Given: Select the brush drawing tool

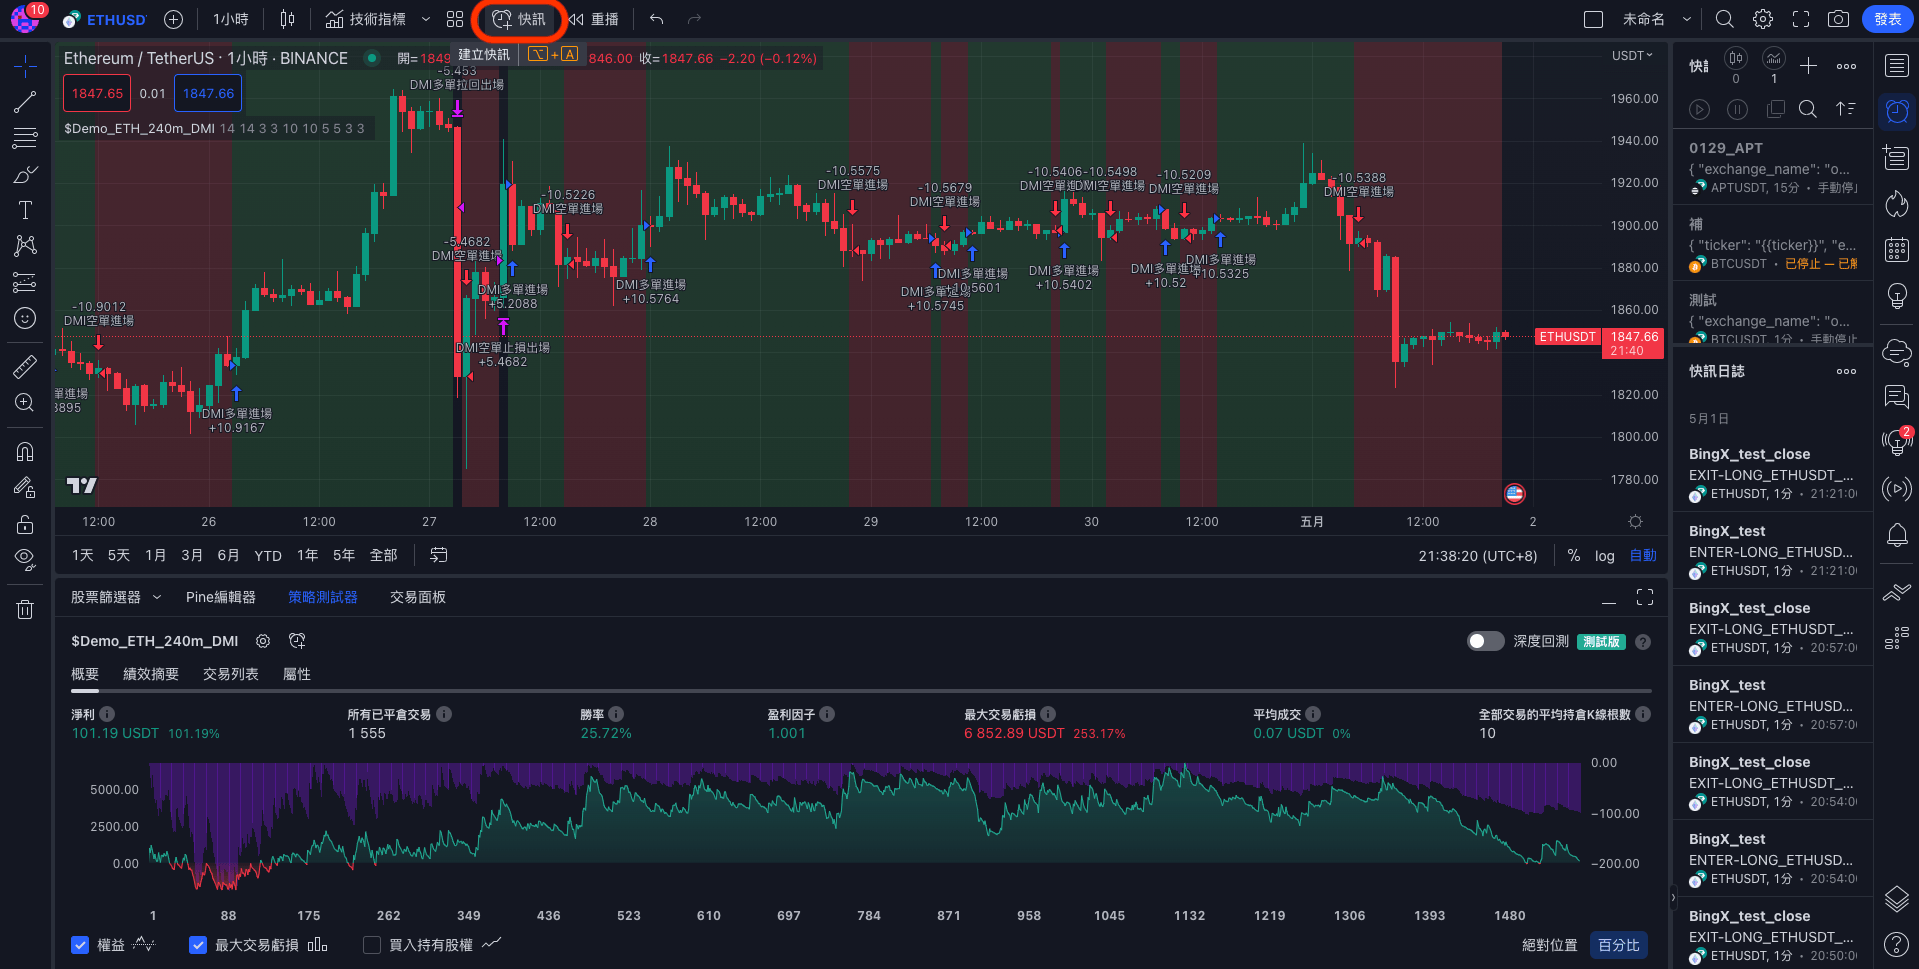Looking at the screenshot, I should pyautogui.click(x=25, y=174).
